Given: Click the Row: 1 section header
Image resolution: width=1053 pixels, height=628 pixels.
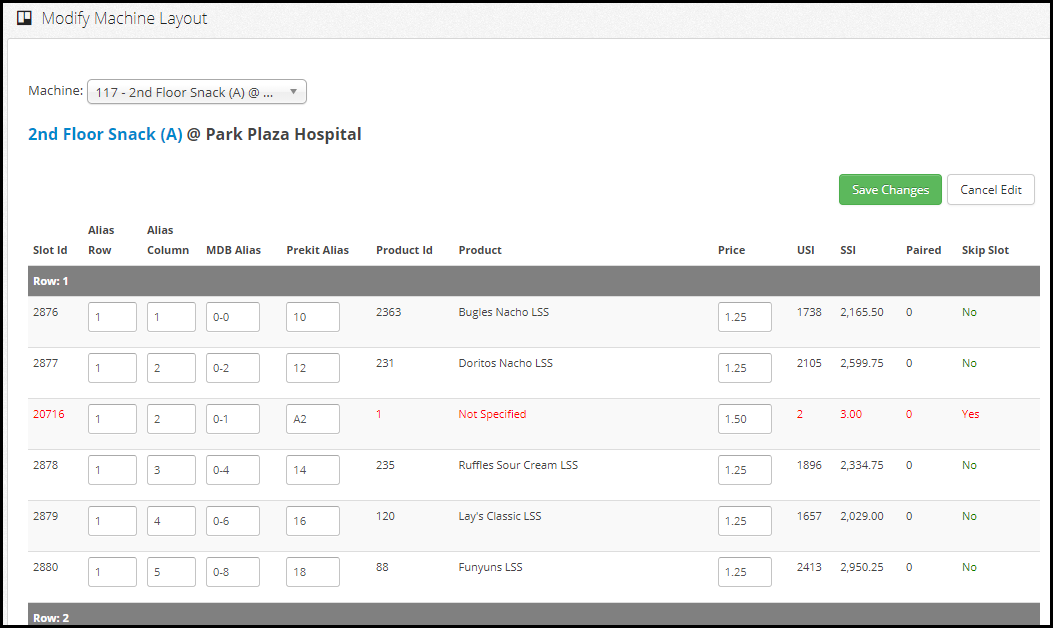Looking at the screenshot, I should [534, 281].
